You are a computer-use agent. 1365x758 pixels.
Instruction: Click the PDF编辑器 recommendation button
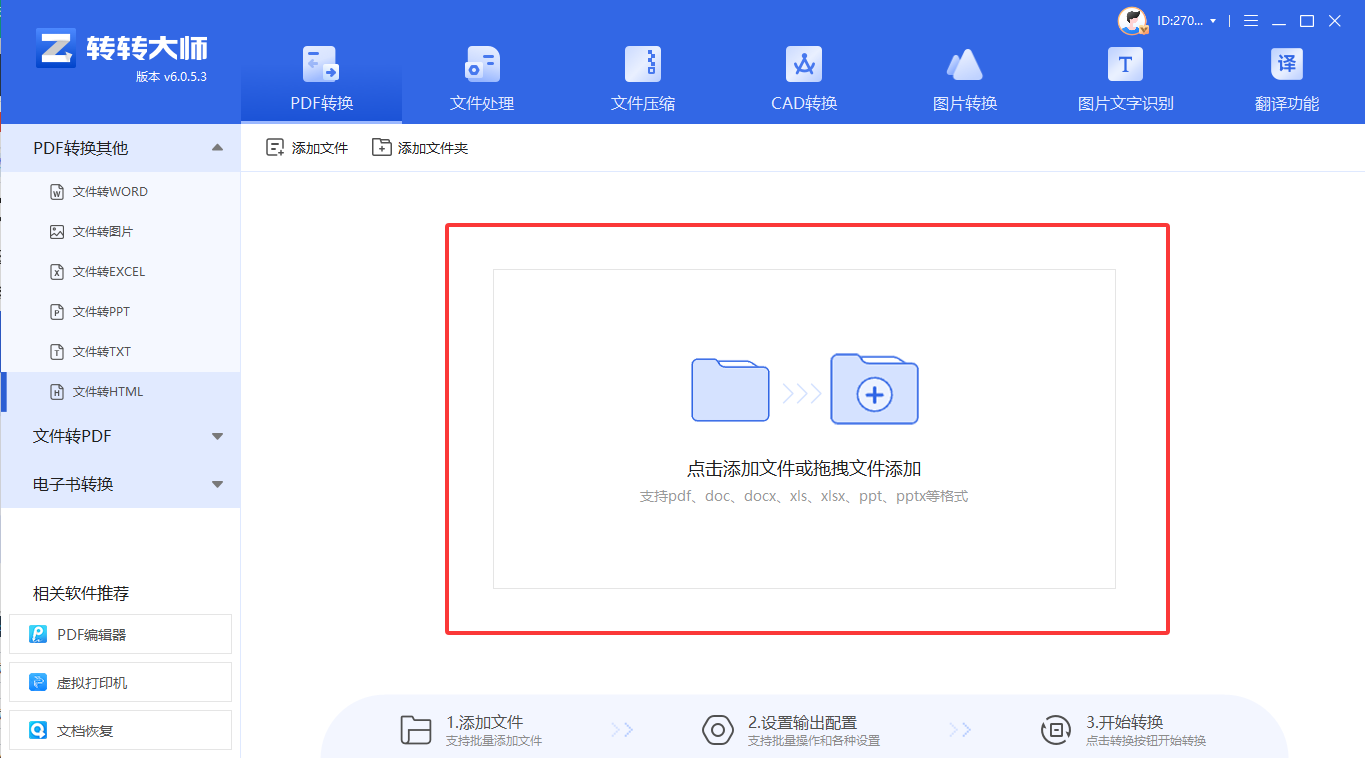pyautogui.click(x=120, y=634)
